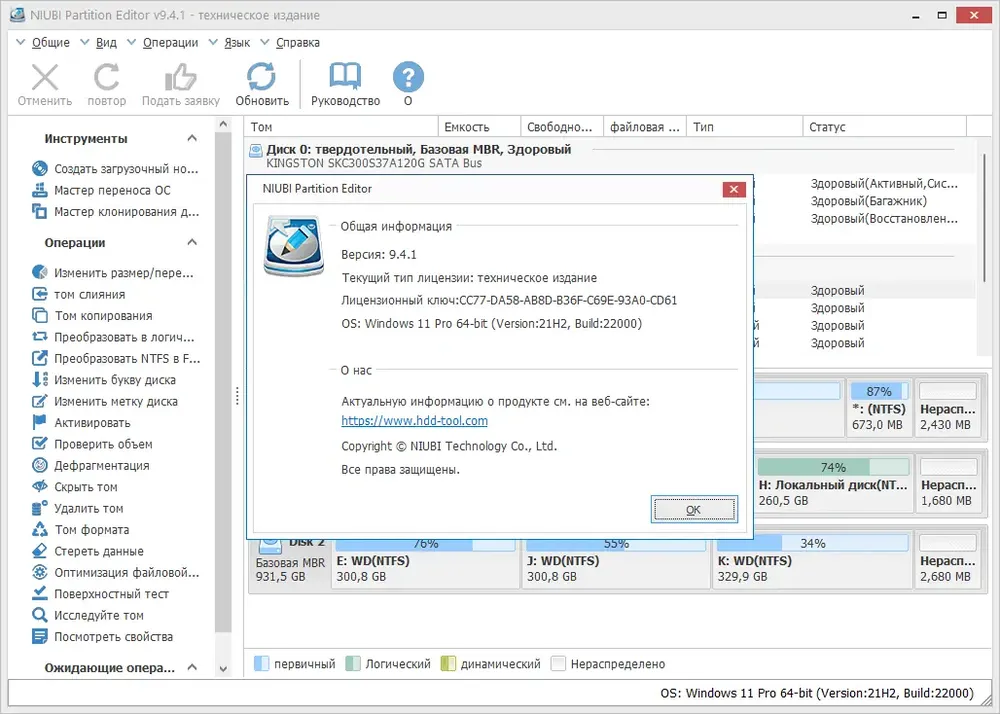1000x714 pixels.
Task: Choose Том копирования operation
Action: pos(92,316)
